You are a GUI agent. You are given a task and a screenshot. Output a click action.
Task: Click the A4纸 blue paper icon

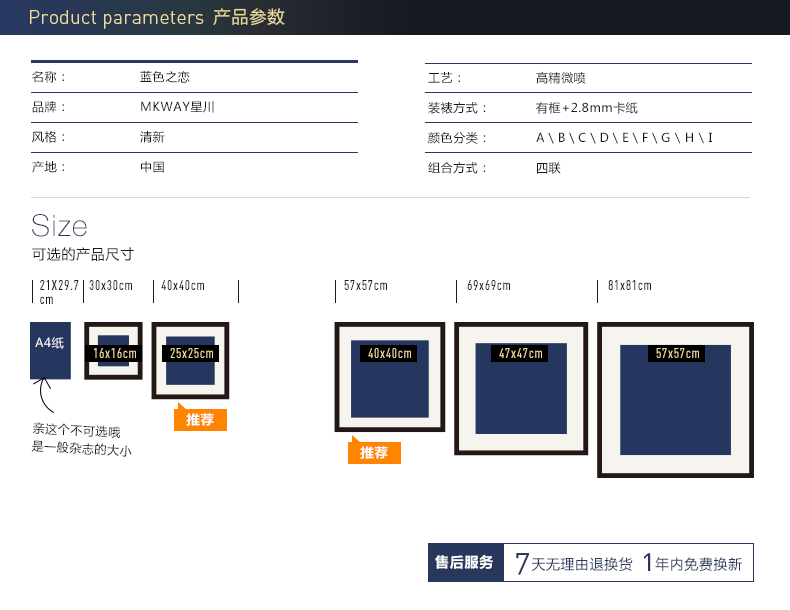point(50,351)
